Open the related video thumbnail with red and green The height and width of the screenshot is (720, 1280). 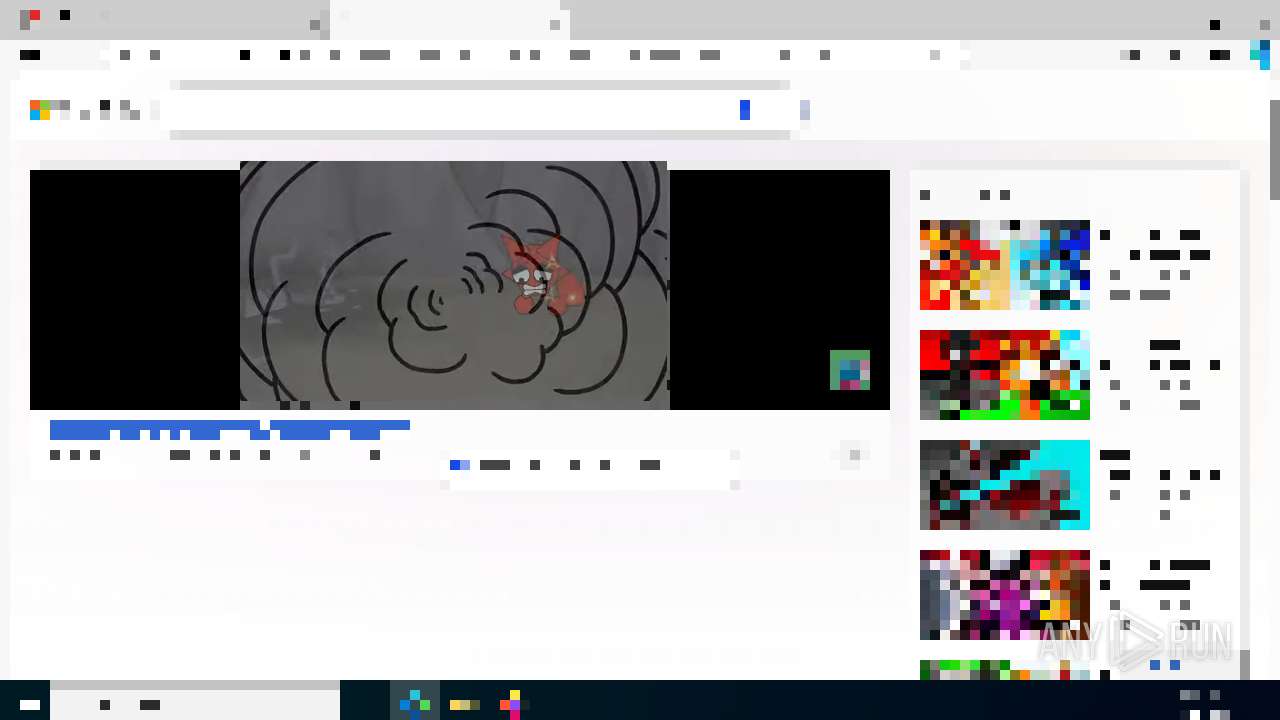(1005, 375)
